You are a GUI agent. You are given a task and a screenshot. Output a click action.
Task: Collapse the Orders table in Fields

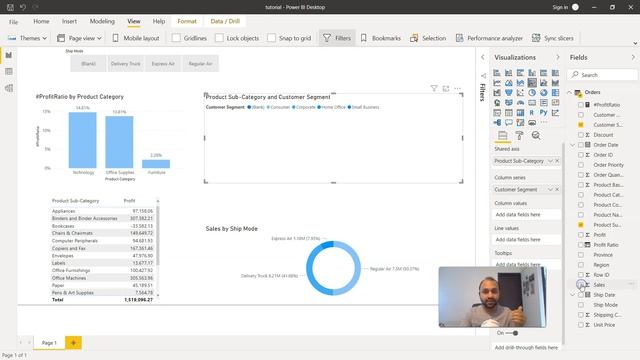(569, 92)
